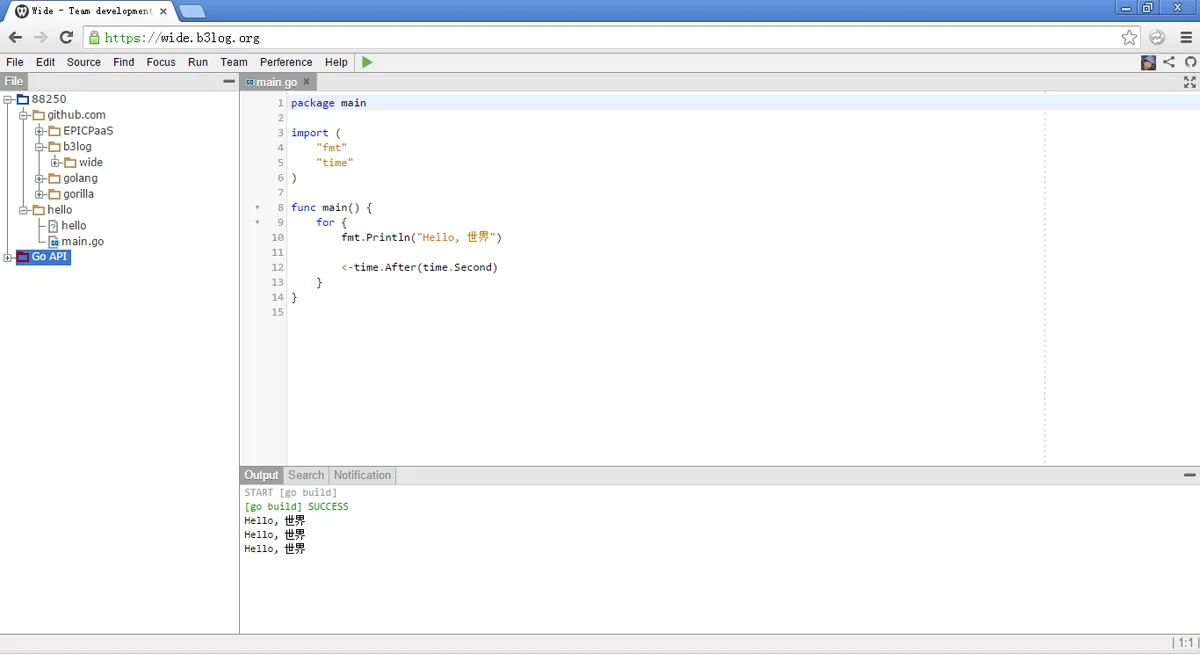Open the File menu
Image resolution: width=1200 pixels, height=654 pixels.
pyautogui.click(x=15, y=62)
